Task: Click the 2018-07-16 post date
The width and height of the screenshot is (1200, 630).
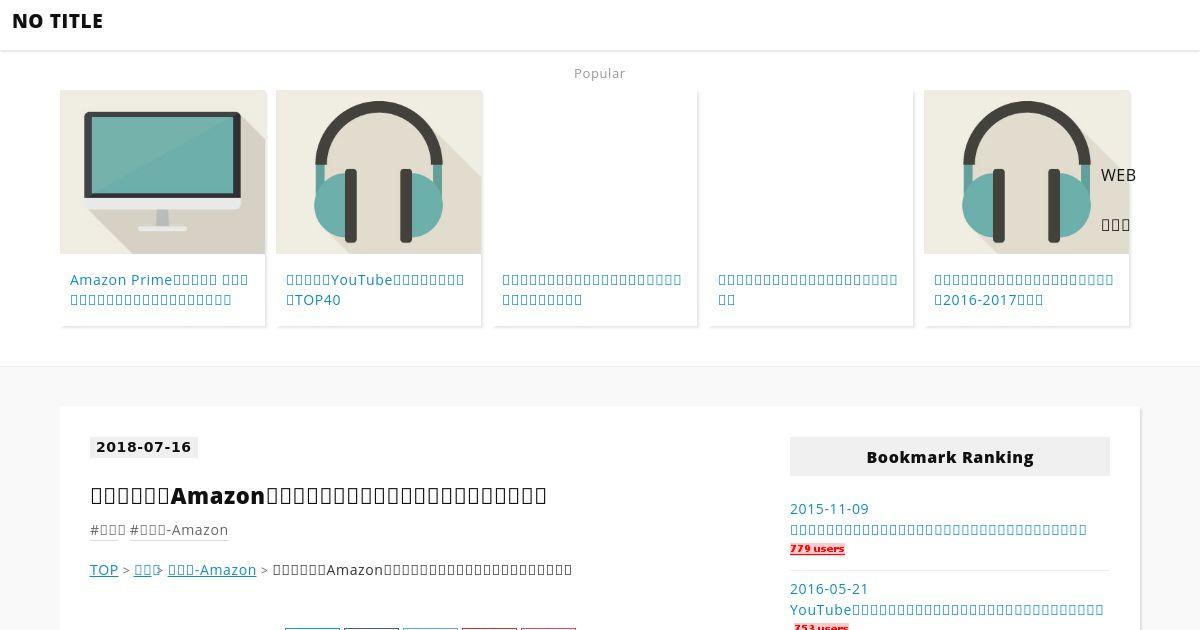Action: point(144,447)
